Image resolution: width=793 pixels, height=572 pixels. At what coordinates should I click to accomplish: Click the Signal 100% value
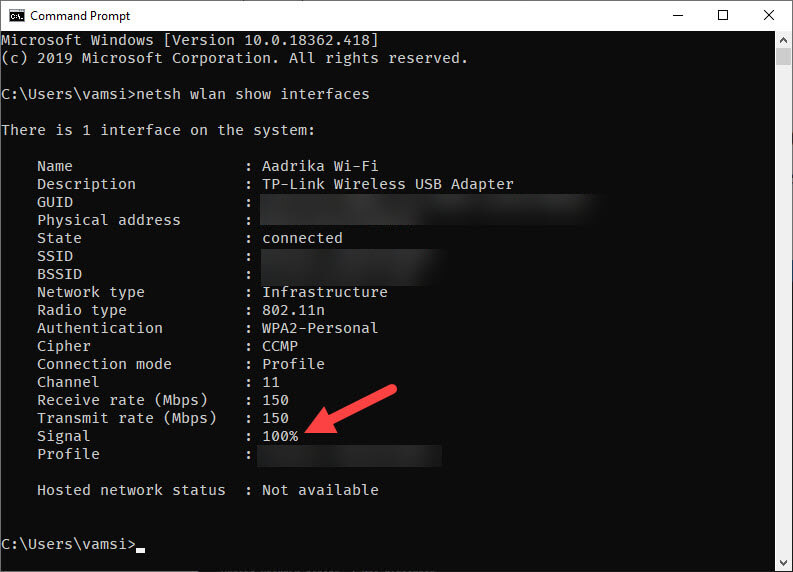[x=280, y=436]
